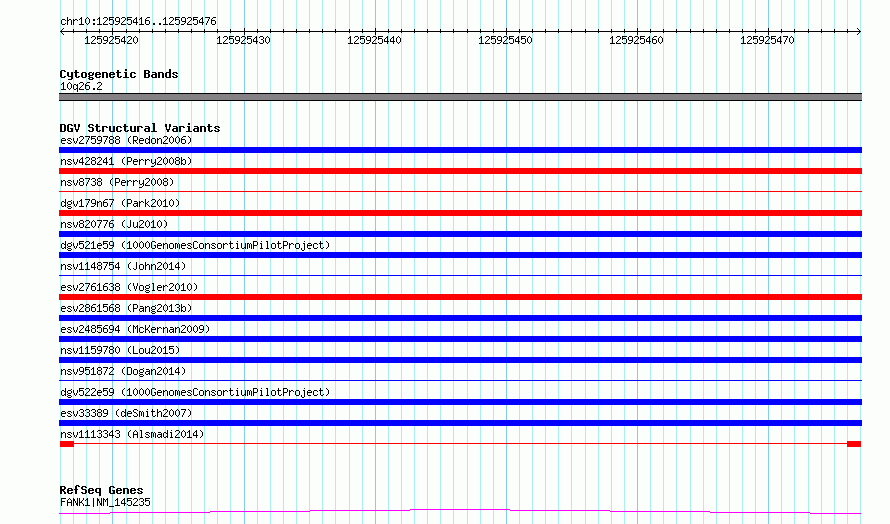Click ruler position 125925420
This screenshot has height=524, width=890.
coord(111,40)
